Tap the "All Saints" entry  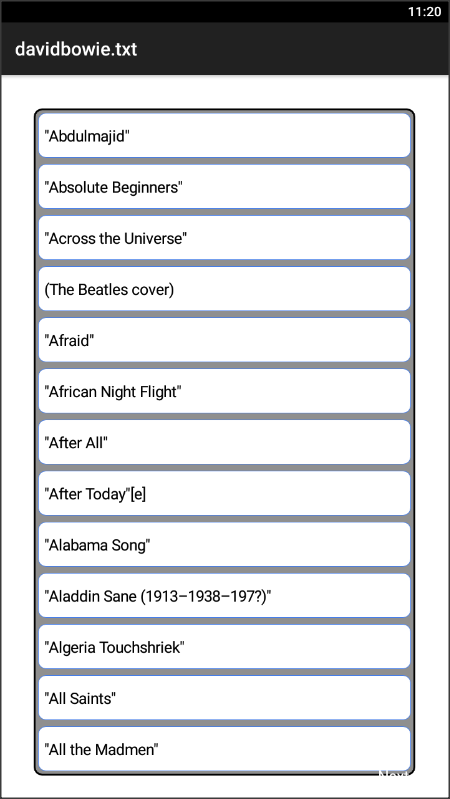224,698
